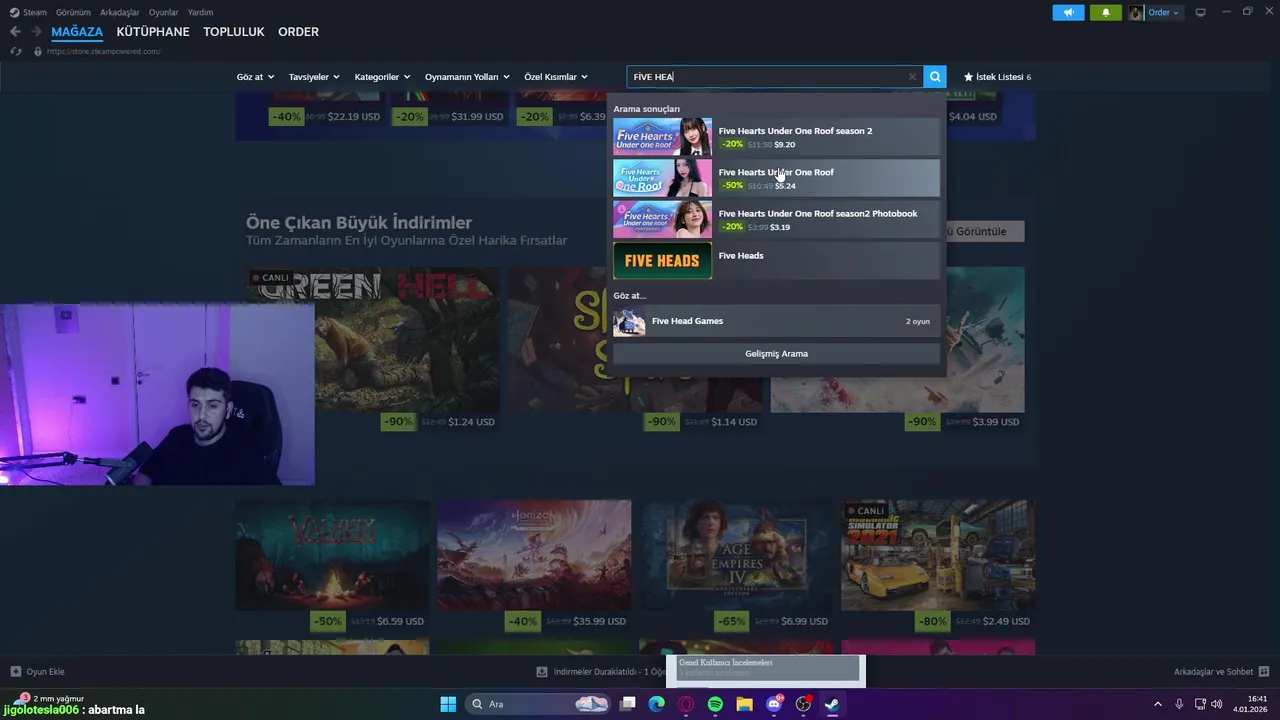Open the Order account dropdown

tap(1164, 12)
